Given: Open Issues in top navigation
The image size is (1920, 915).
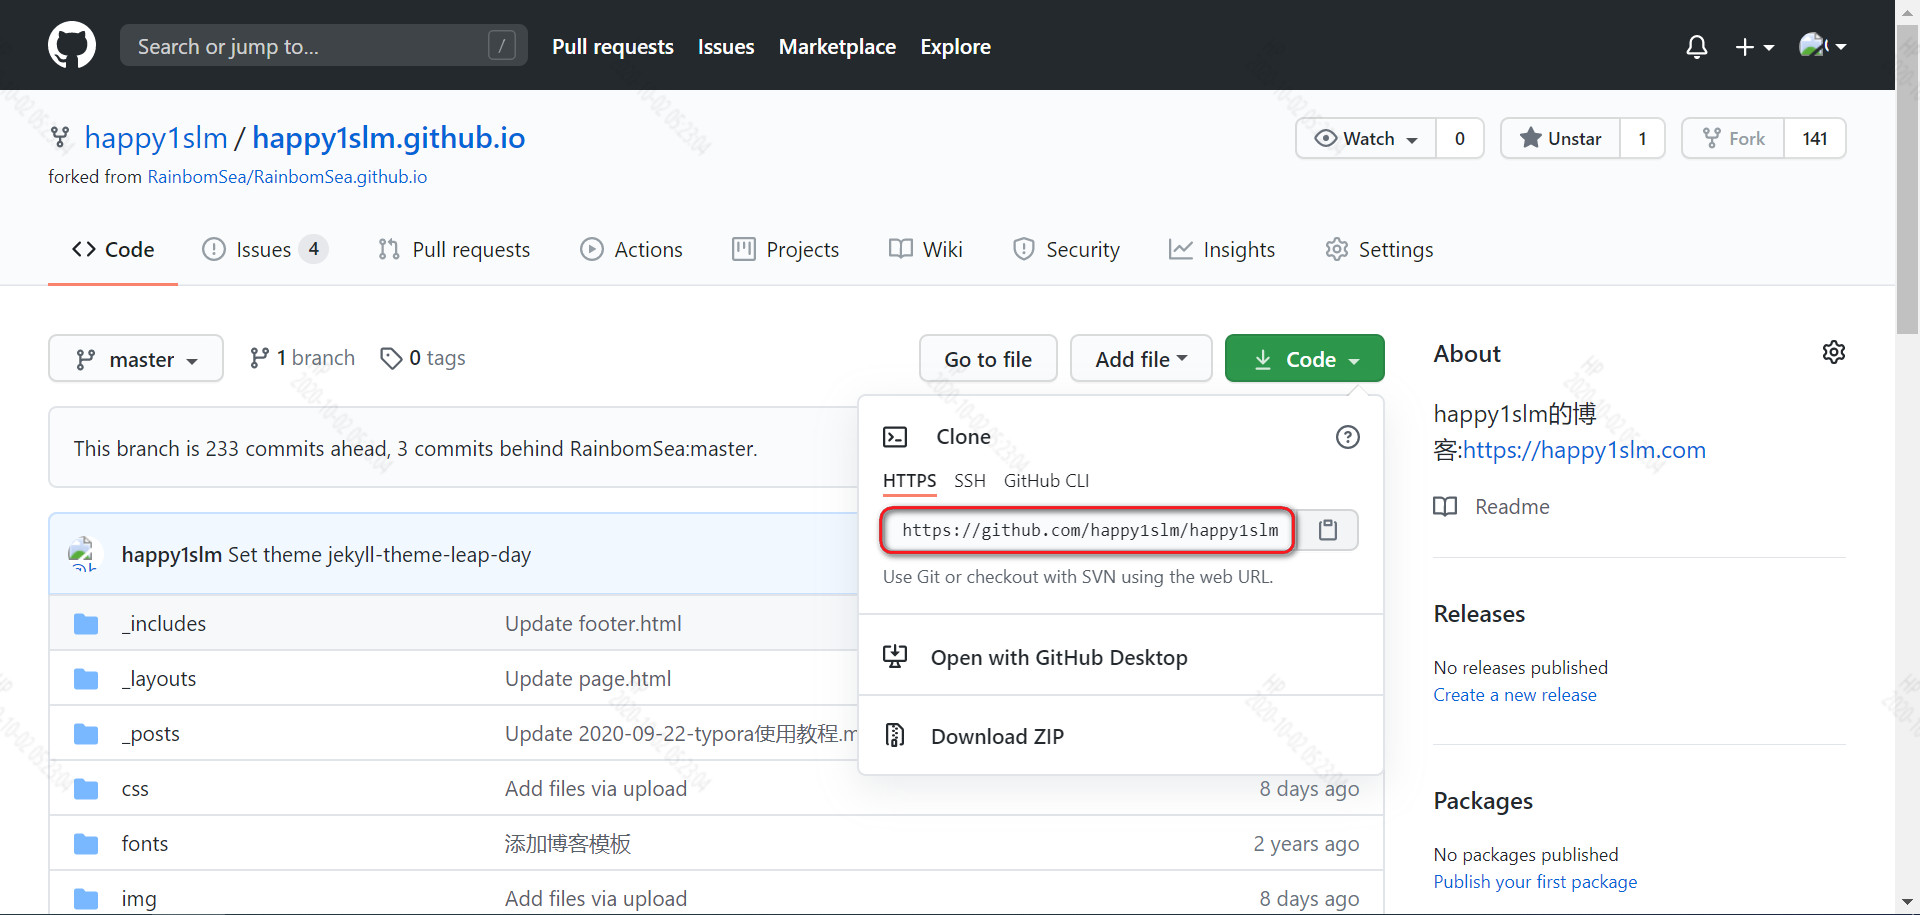Looking at the screenshot, I should [x=726, y=46].
